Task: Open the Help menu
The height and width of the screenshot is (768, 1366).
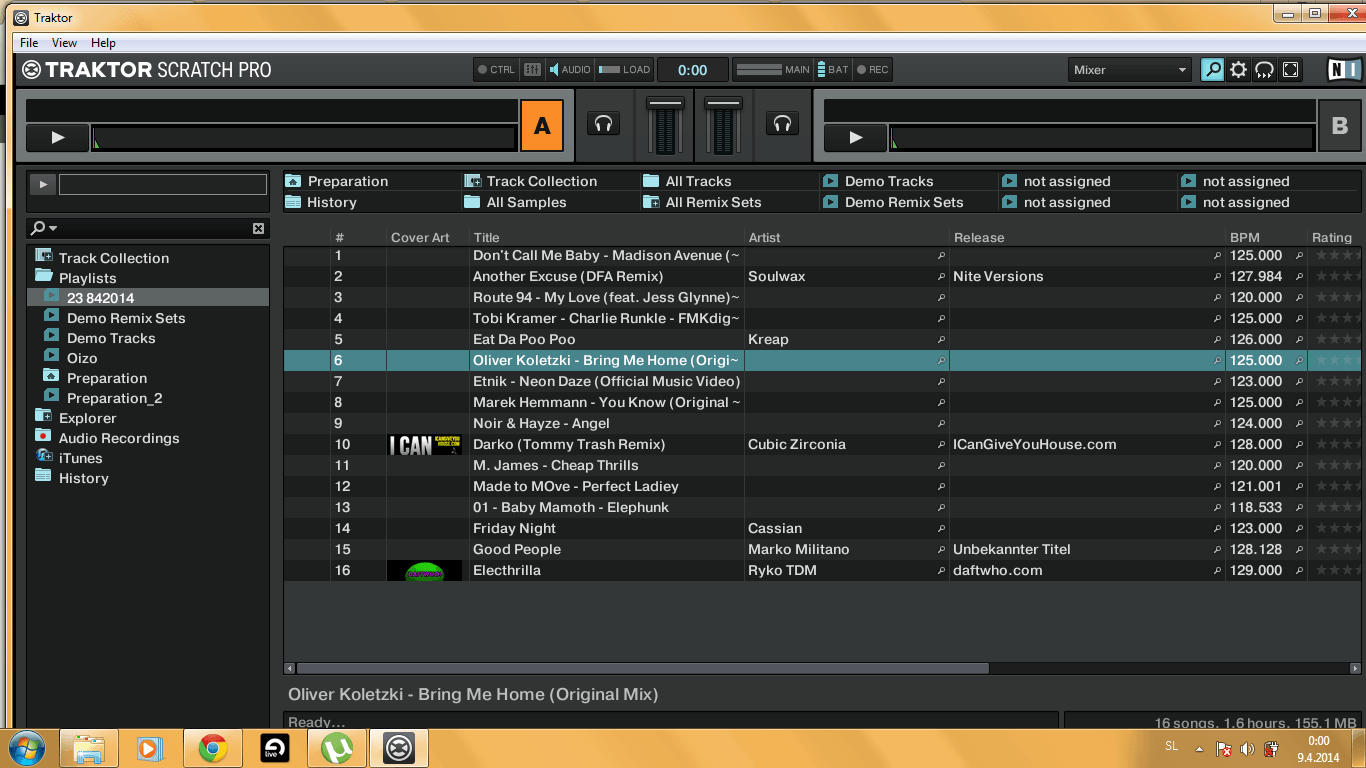Action: tap(103, 43)
